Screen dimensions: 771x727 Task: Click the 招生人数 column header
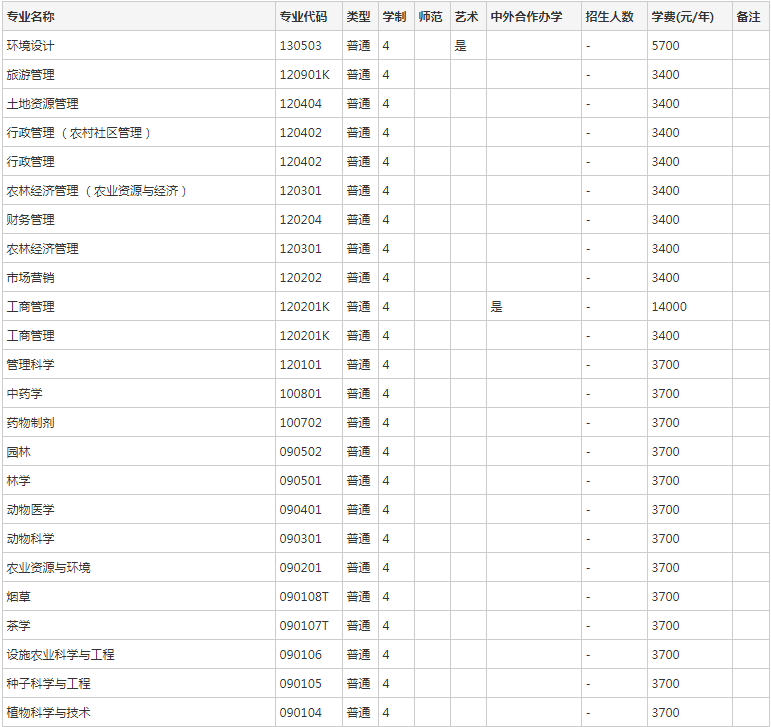click(x=610, y=17)
